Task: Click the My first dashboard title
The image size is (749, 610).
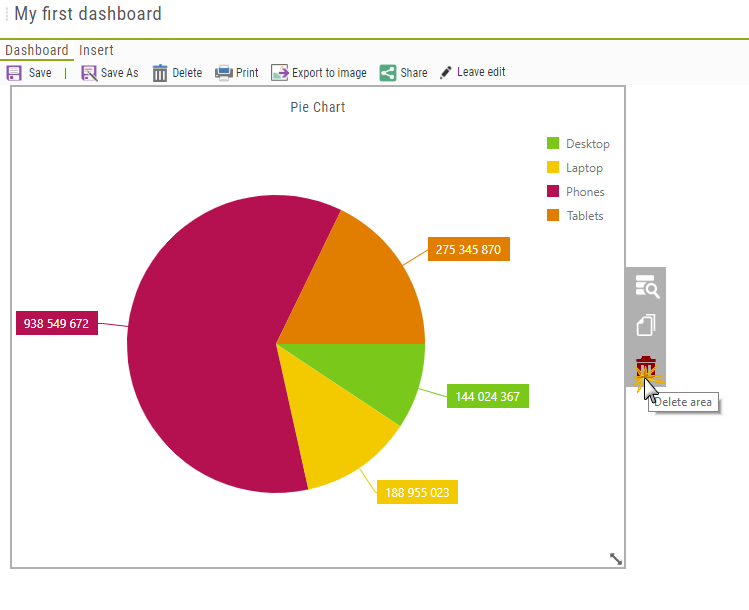Action: tap(88, 14)
